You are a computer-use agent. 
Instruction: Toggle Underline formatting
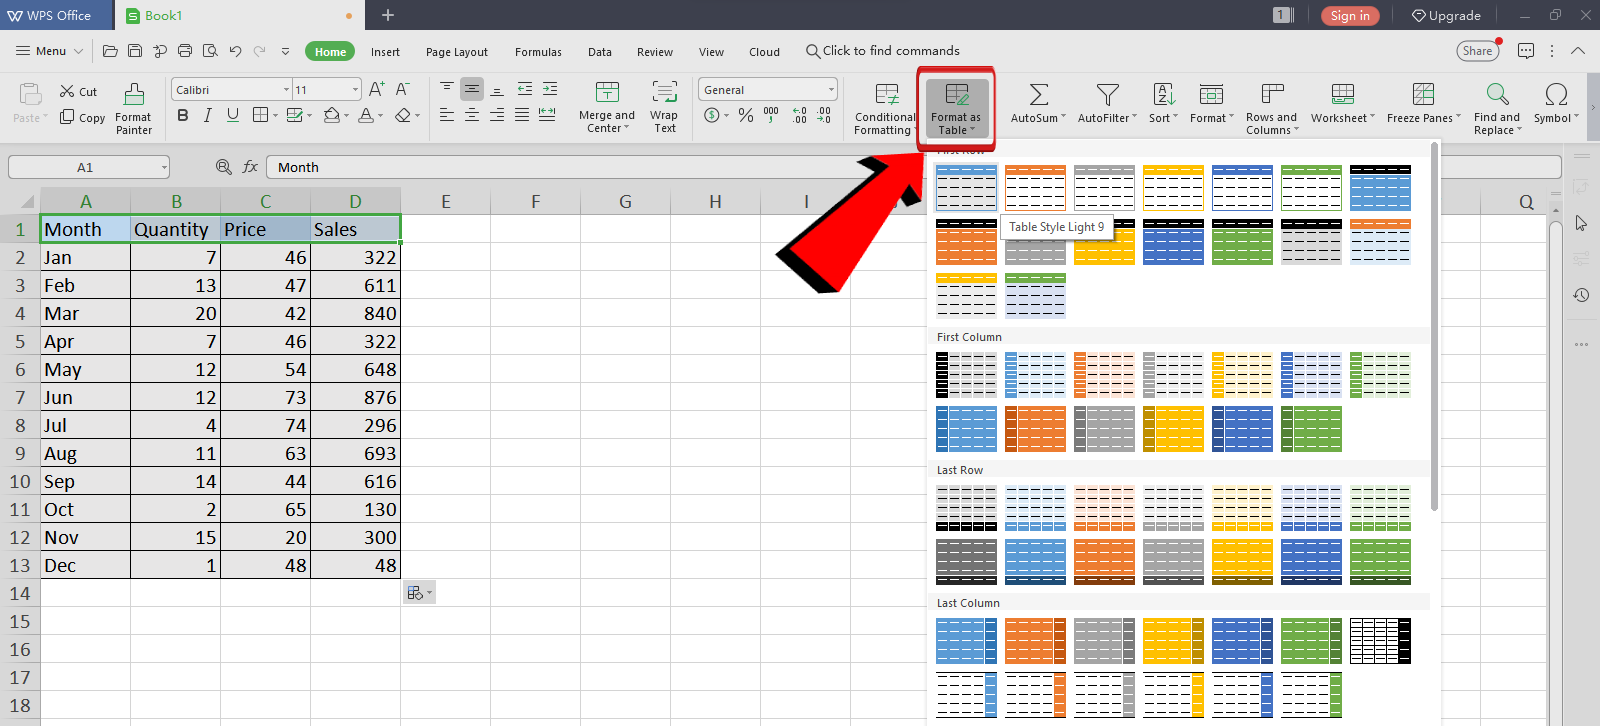[x=233, y=115]
